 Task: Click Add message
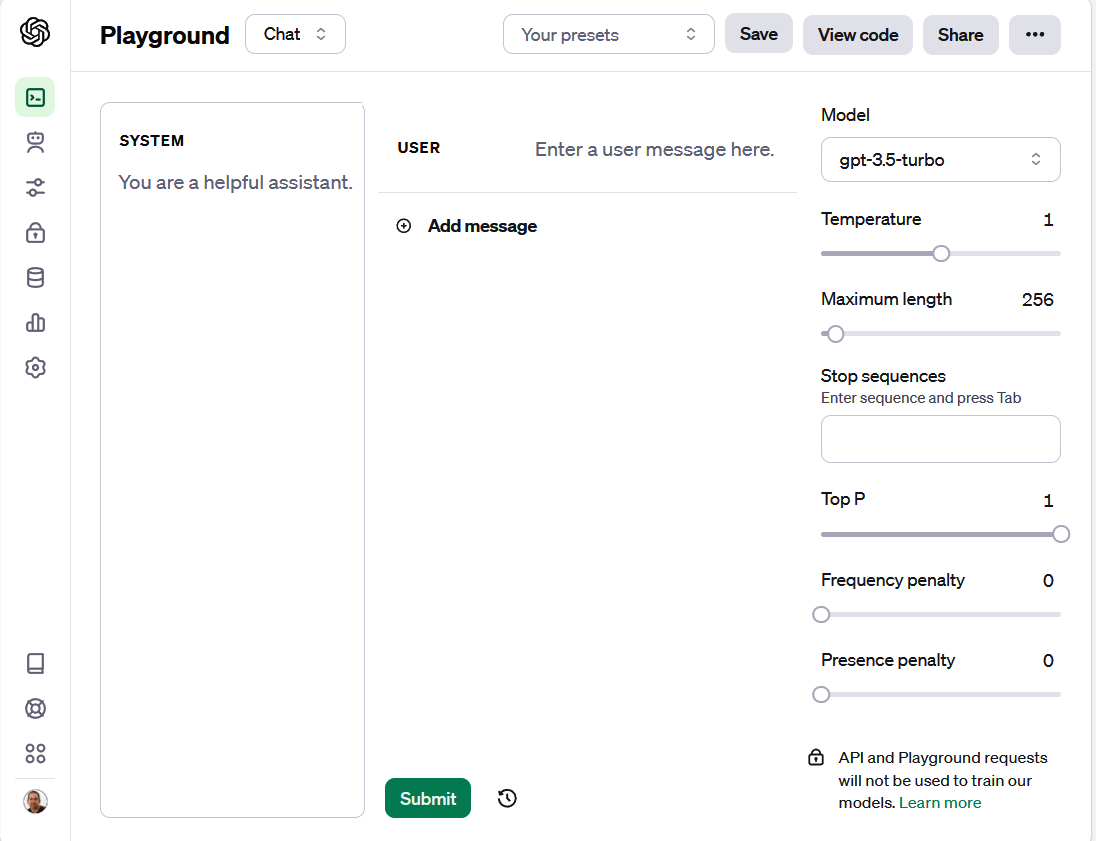tap(482, 226)
